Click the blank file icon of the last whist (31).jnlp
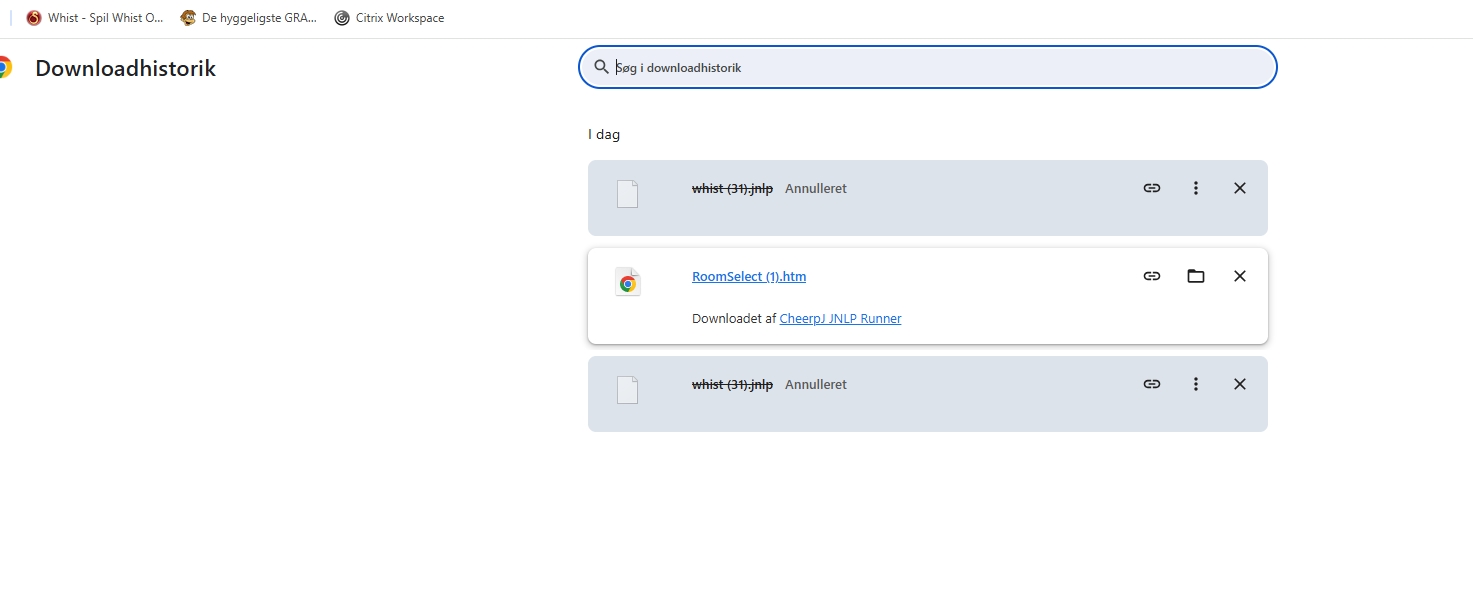 627,390
